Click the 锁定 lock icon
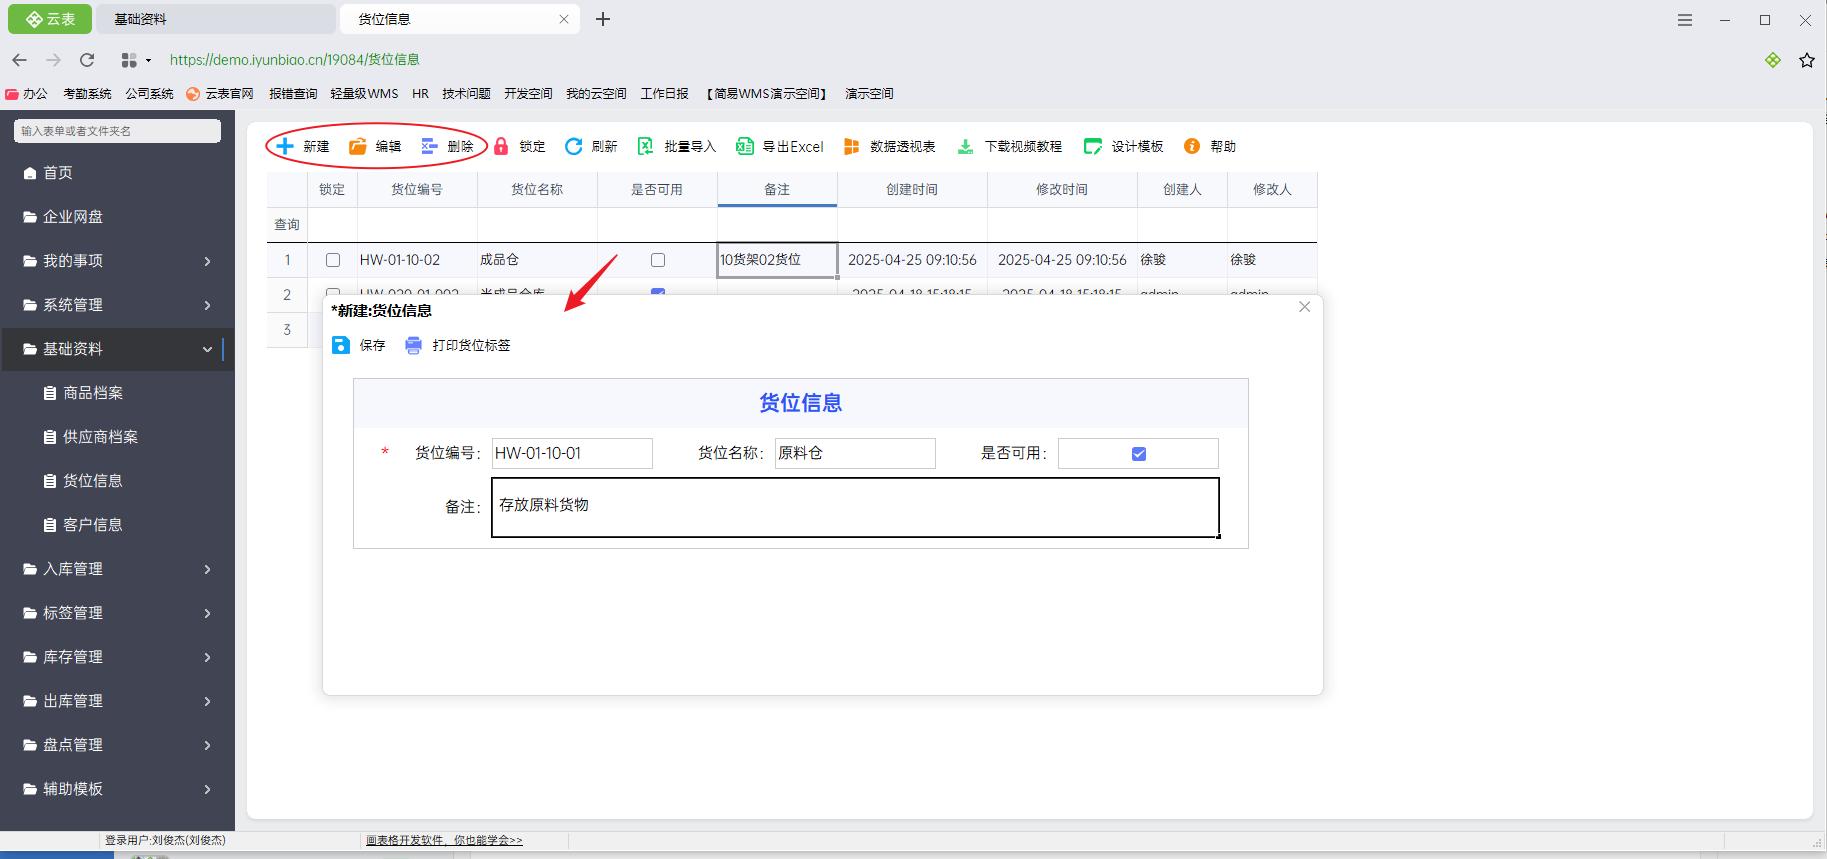This screenshot has width=1827, height=859. coord(502,146)
